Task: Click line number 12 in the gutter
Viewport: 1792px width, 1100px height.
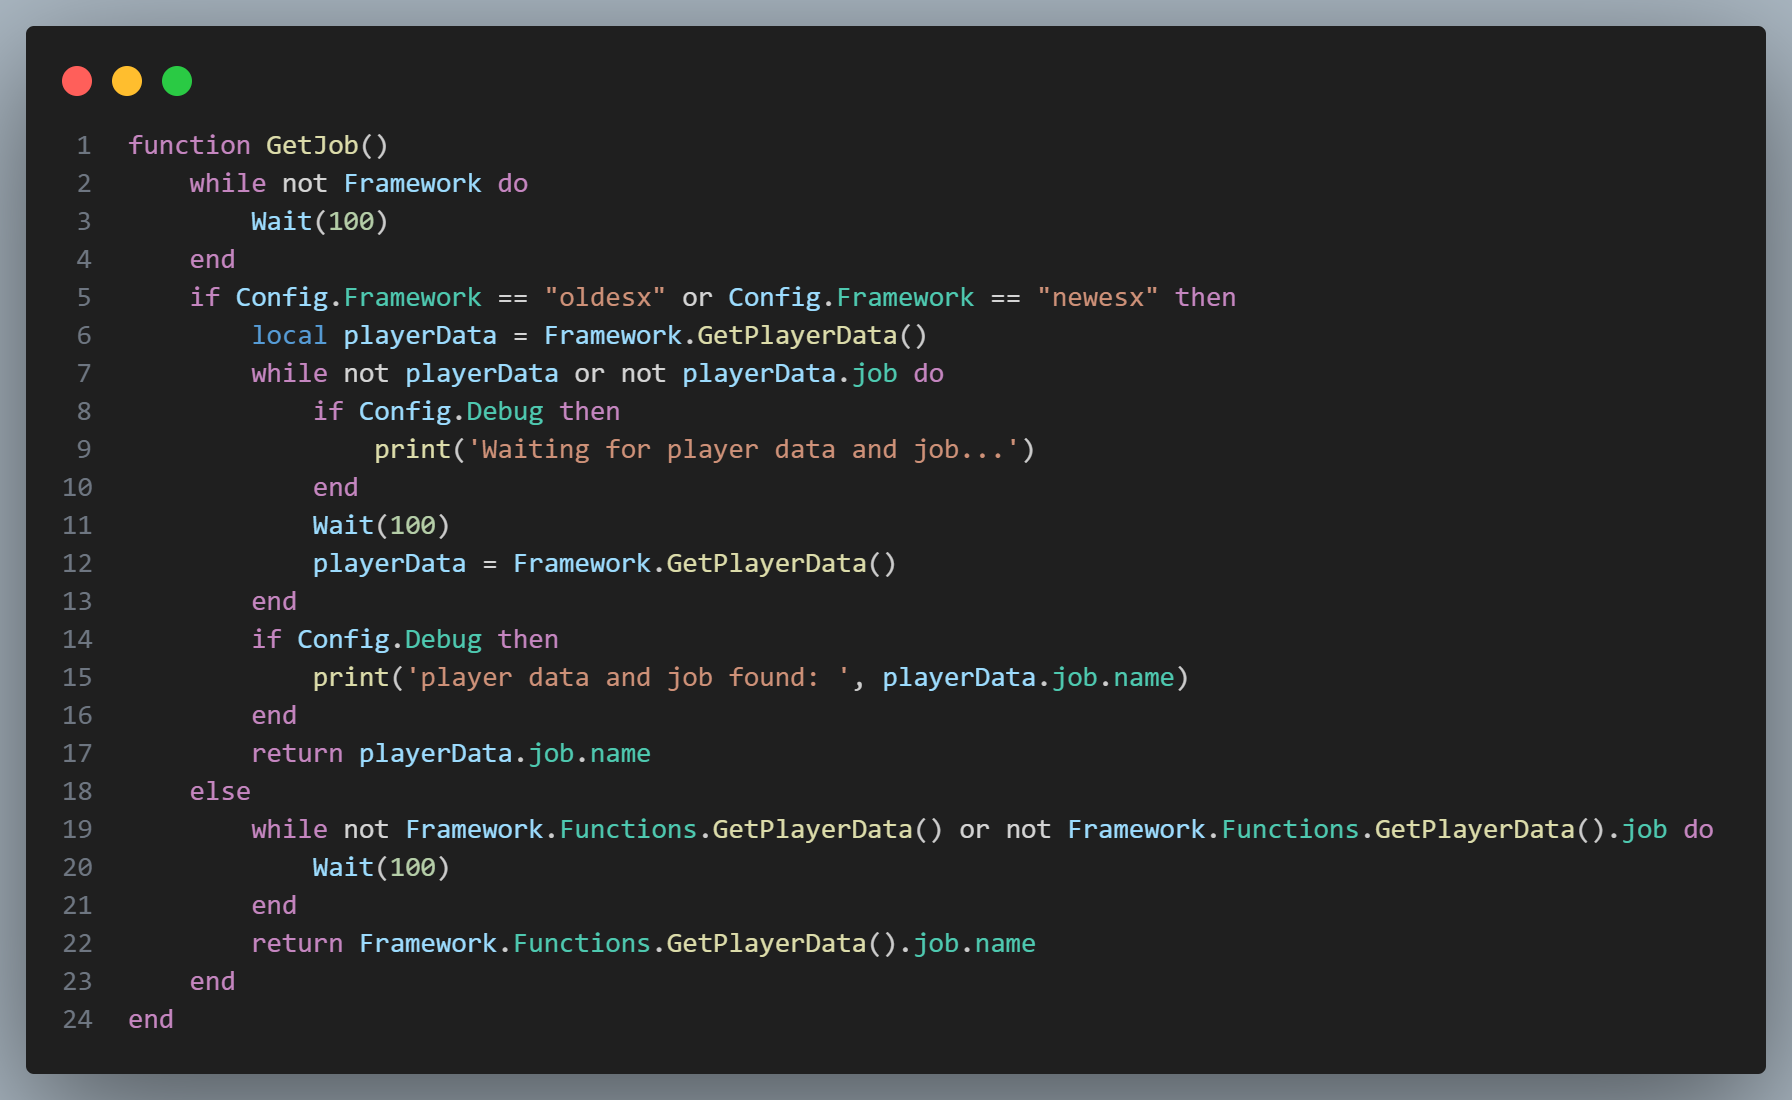Action: [77, 564]
